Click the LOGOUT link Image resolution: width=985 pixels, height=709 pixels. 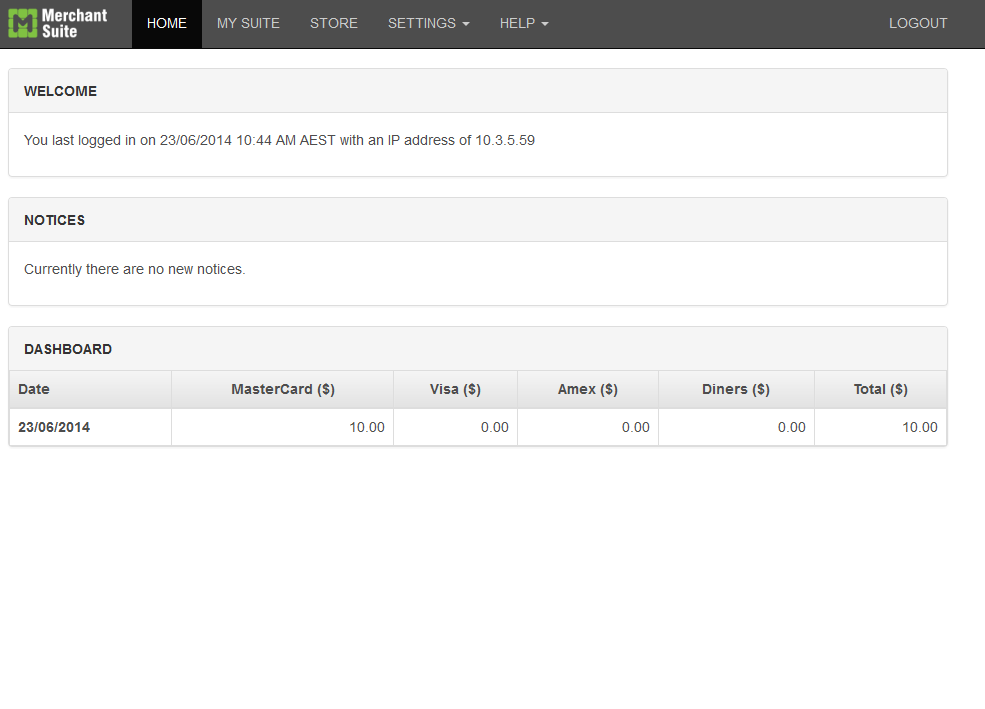[918, 23]
